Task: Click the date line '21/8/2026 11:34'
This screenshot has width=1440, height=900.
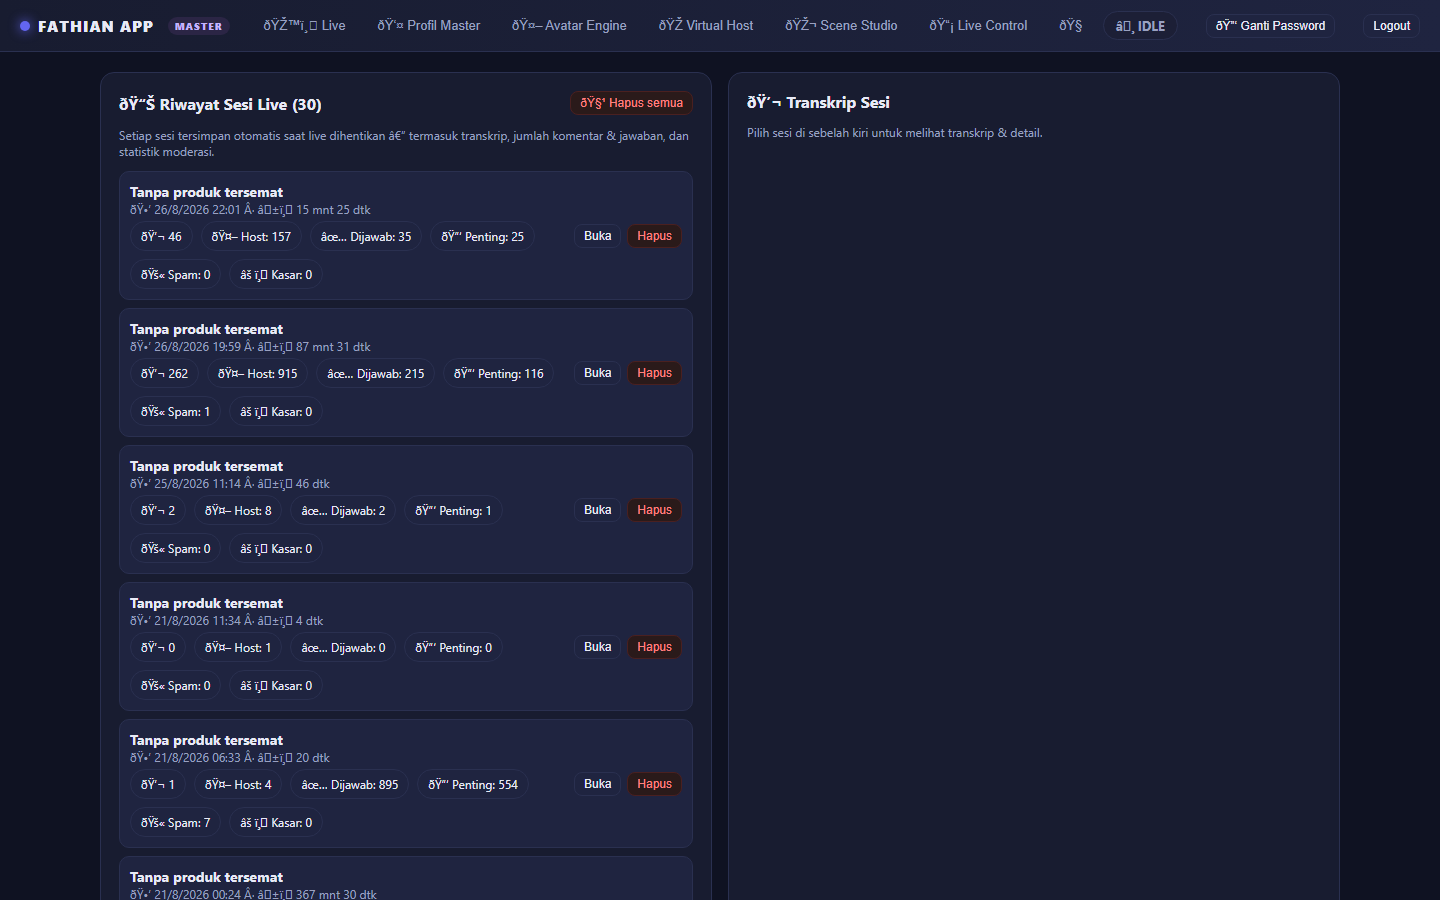Action: click(x=226, y=621)
